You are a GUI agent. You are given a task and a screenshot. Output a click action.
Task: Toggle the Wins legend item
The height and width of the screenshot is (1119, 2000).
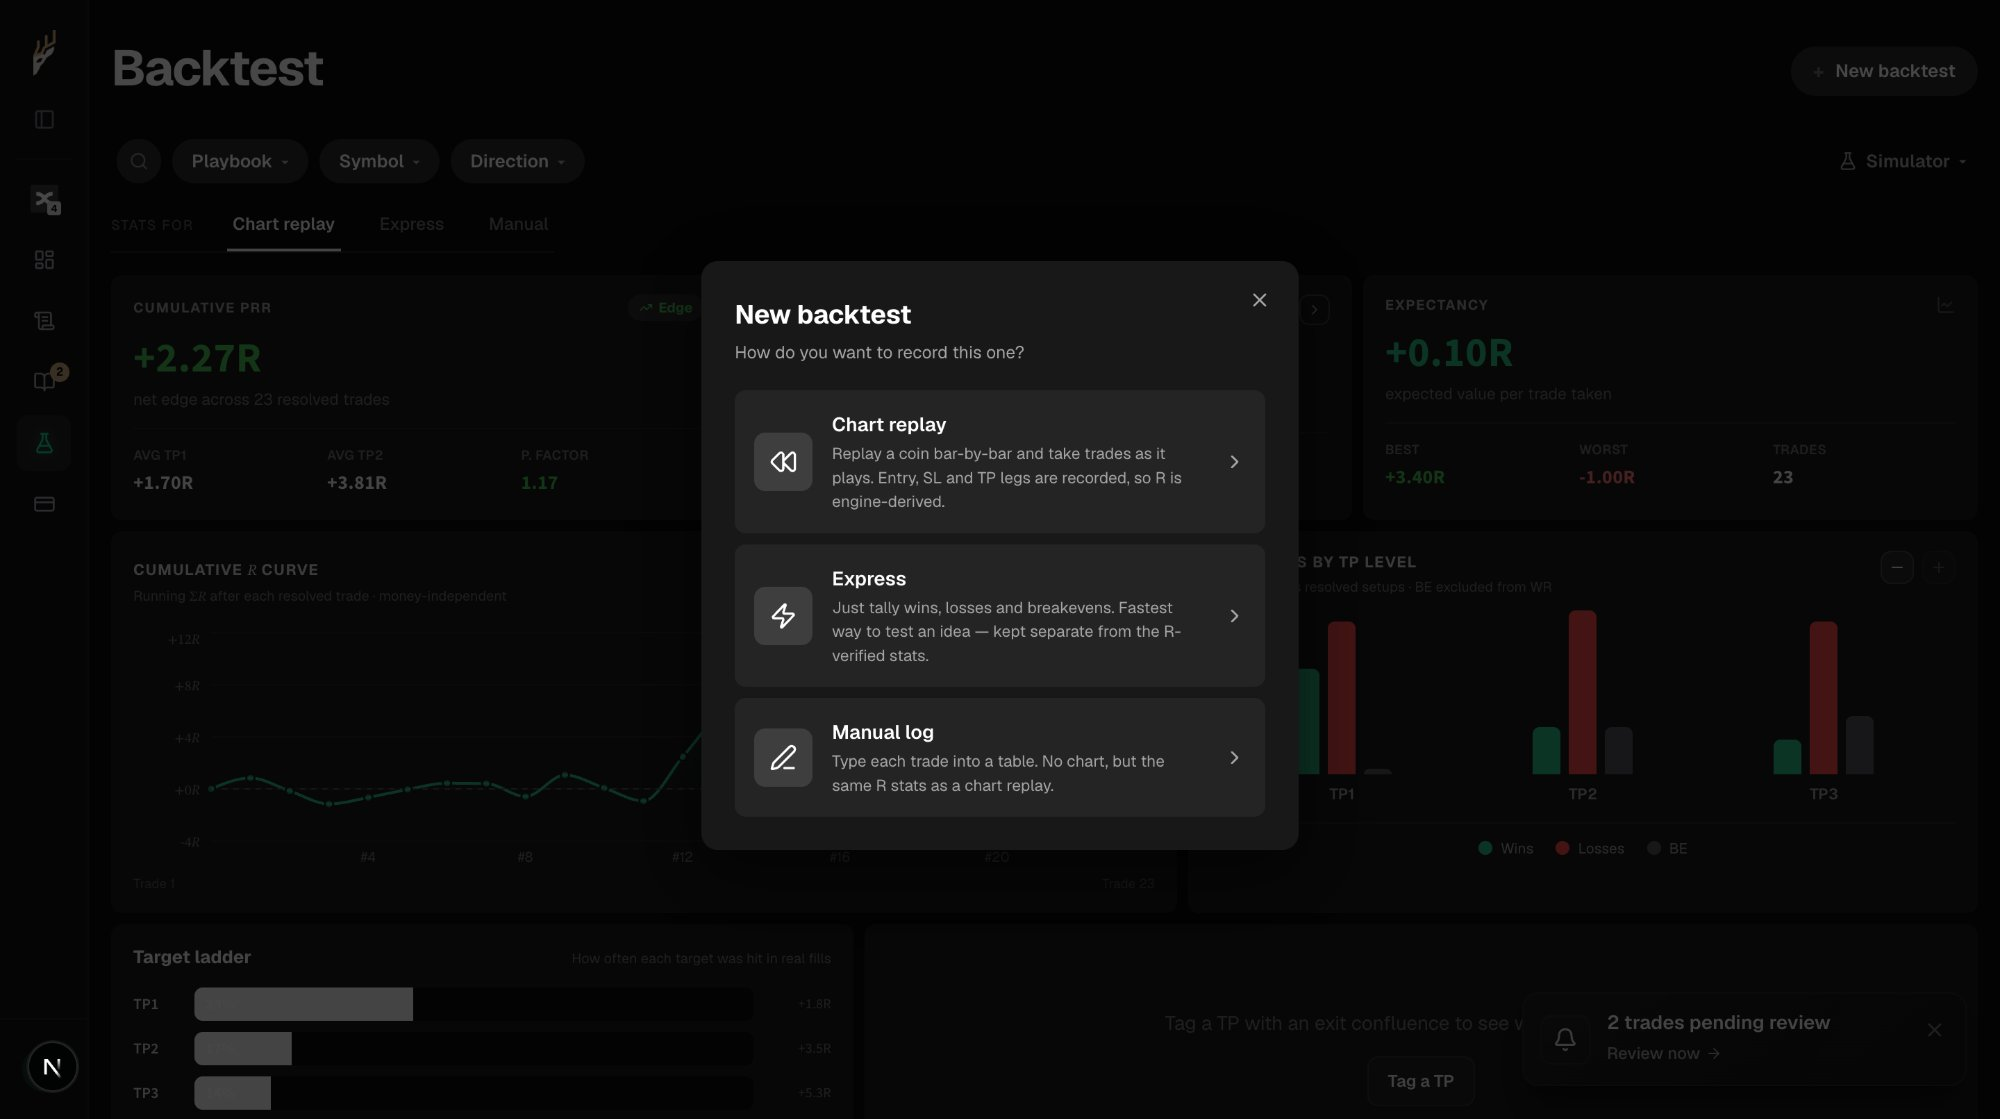click(1505, 848)
